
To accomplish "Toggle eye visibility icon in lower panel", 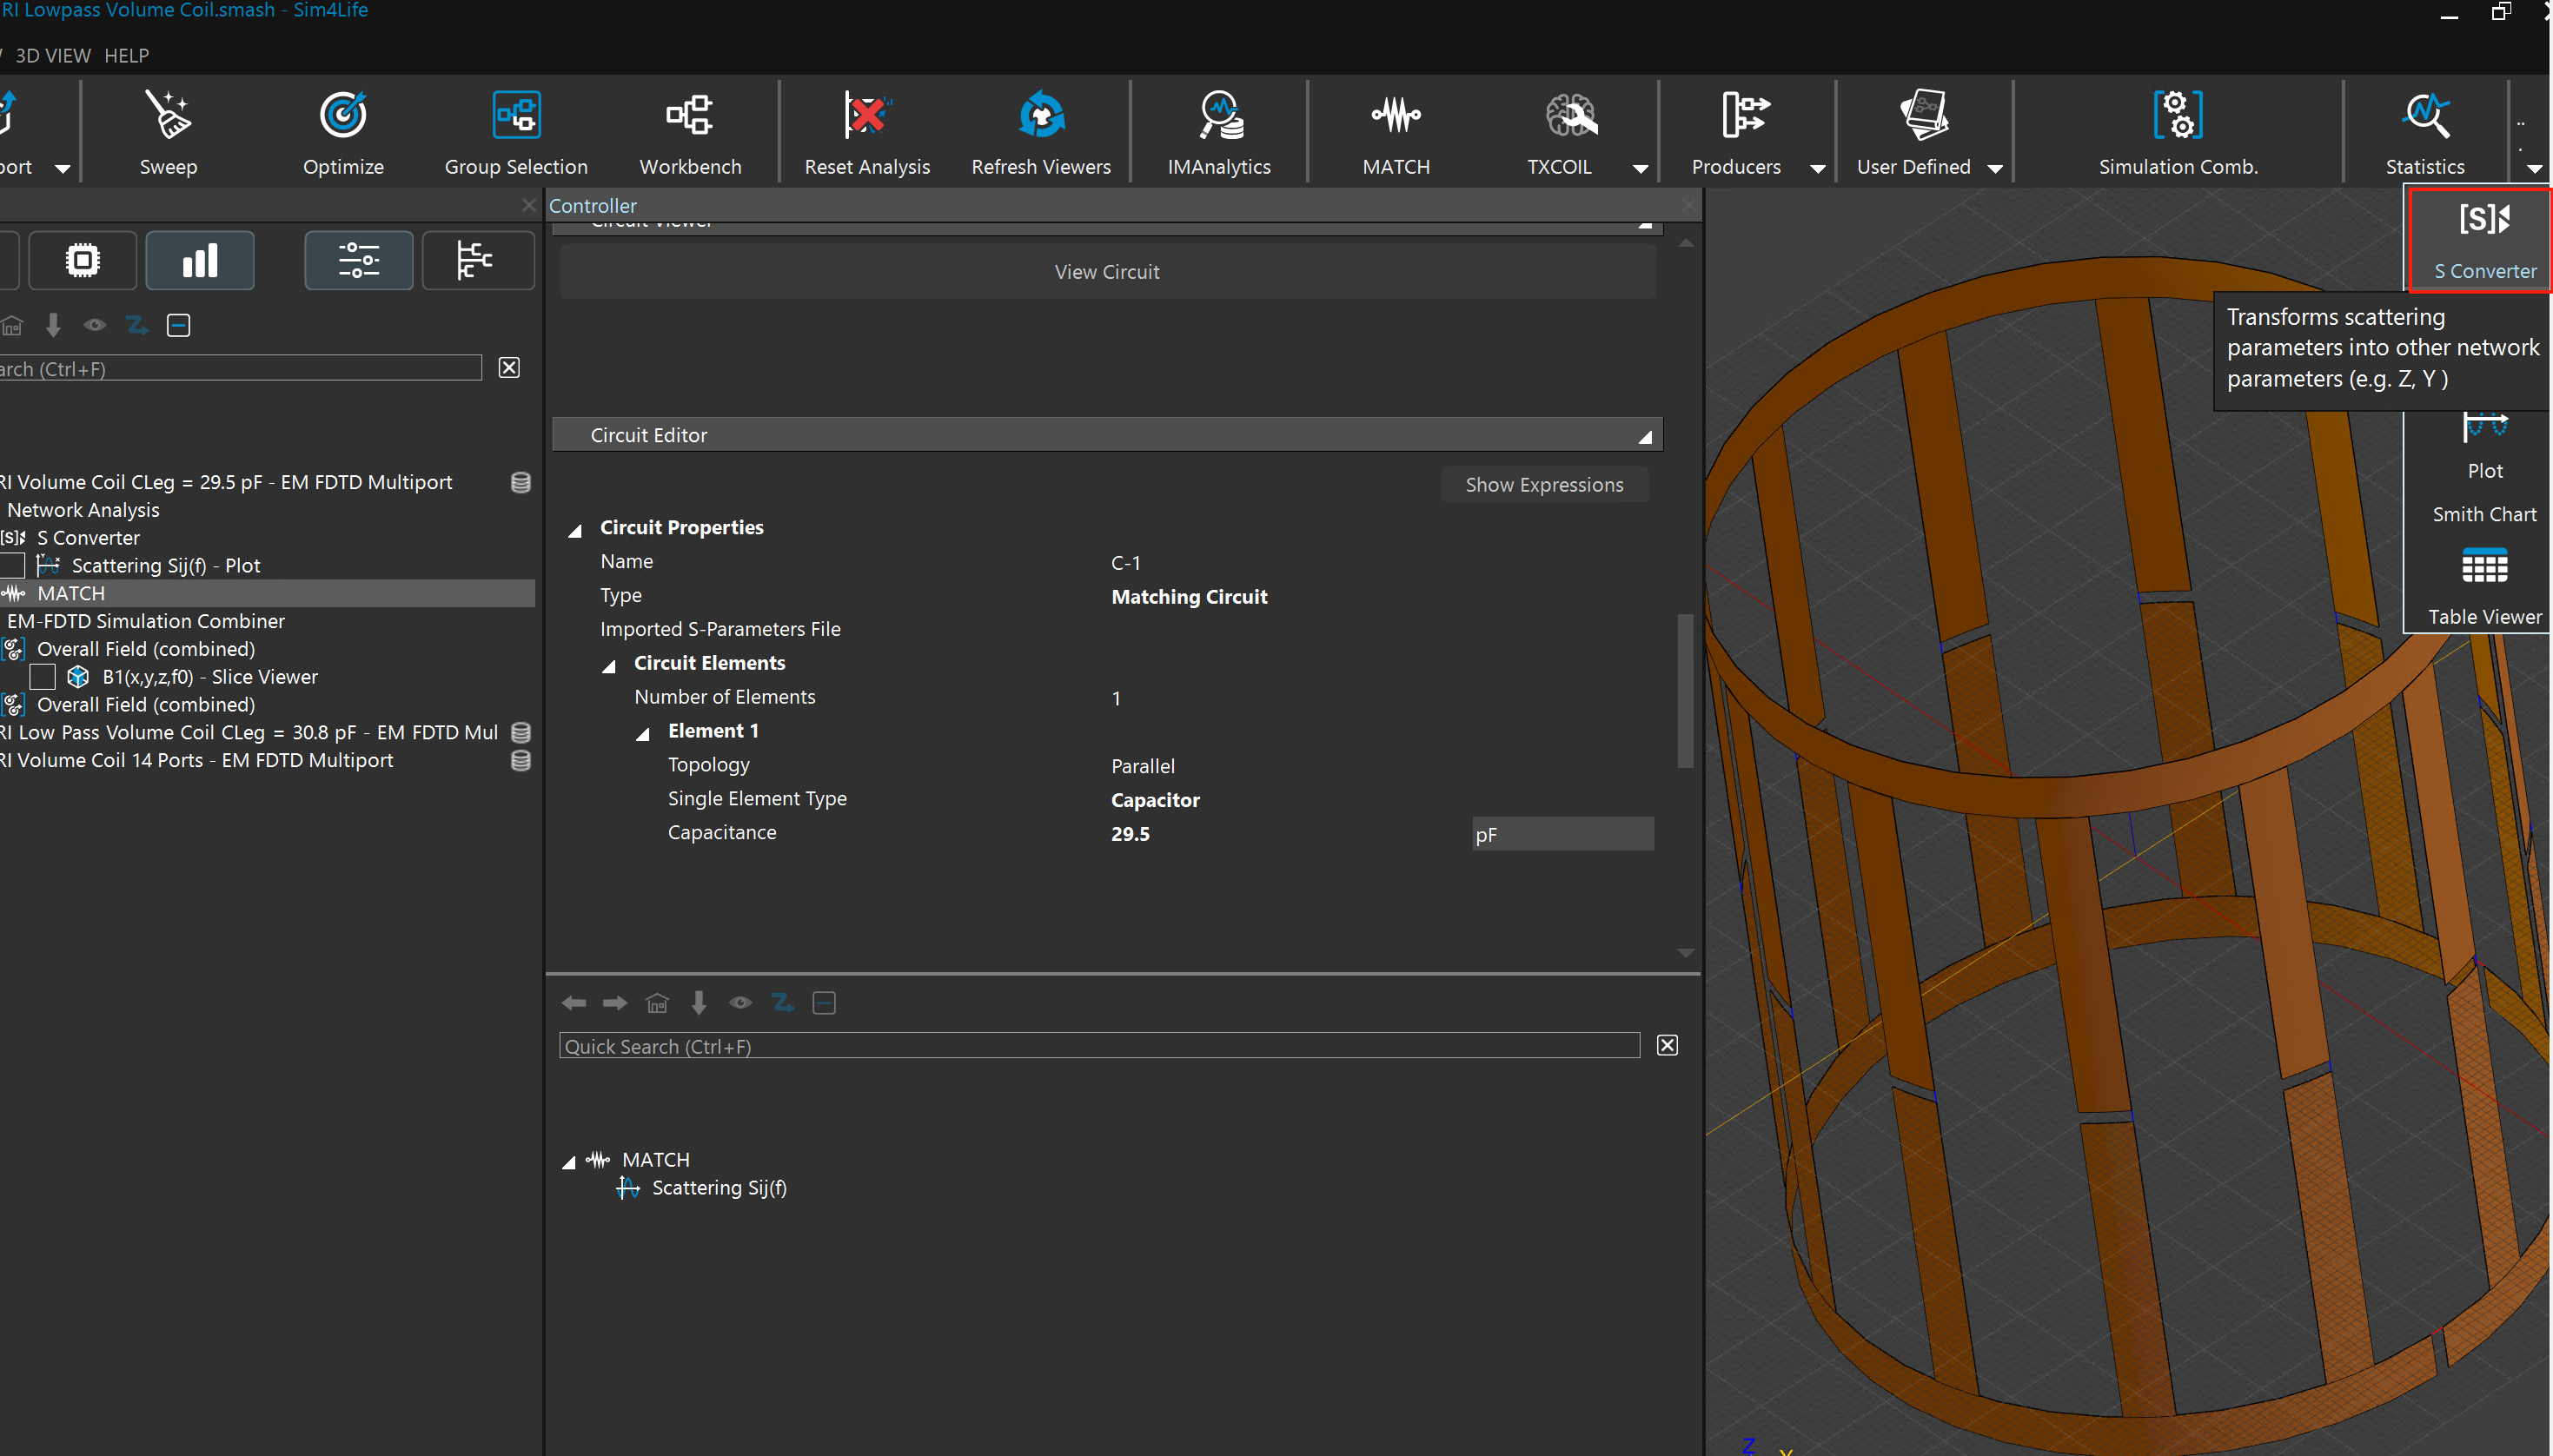I will tap(740, 1003).
